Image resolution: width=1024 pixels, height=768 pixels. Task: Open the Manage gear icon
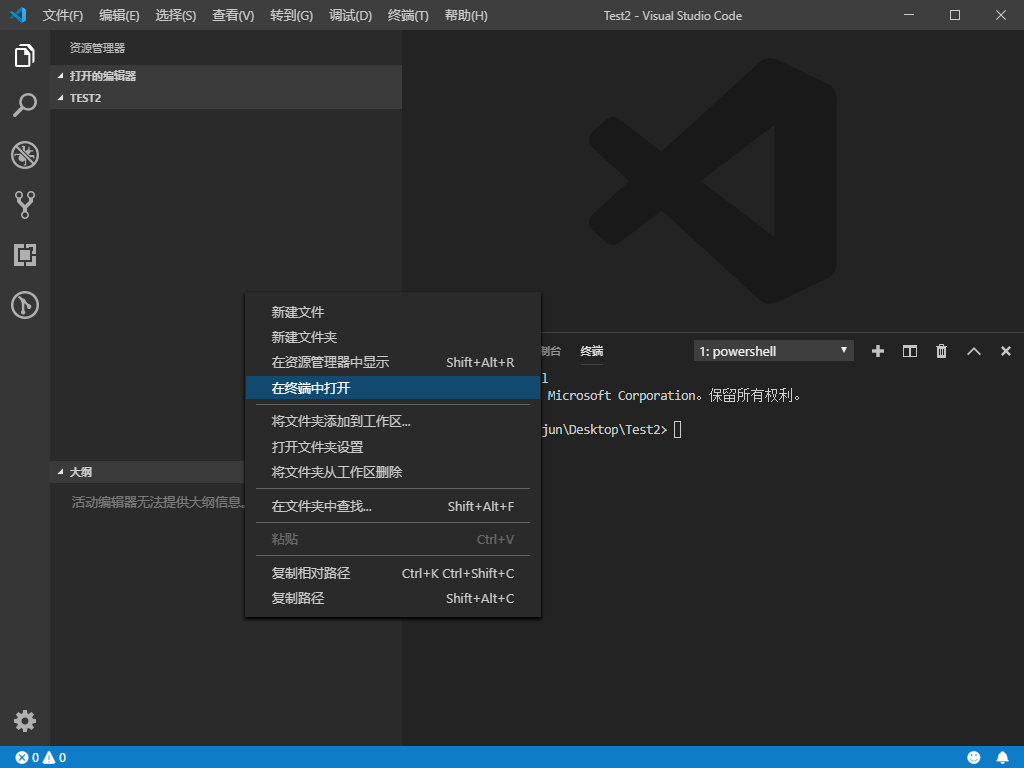click(25, 721)
